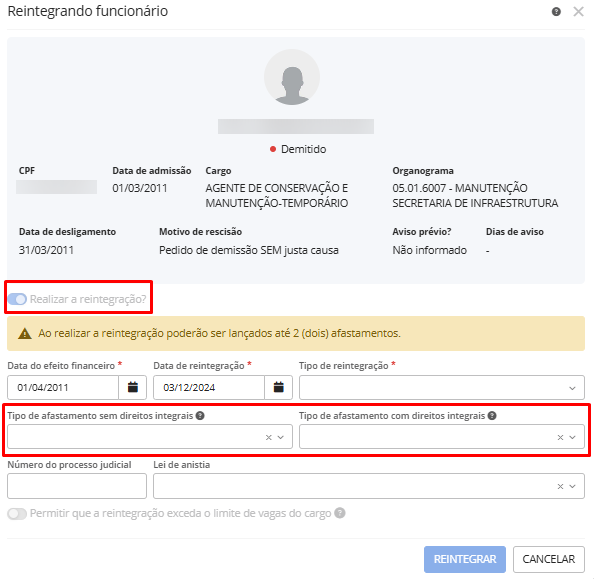Viewport: 594px width, 579px height.
Task: Close the Reintegrando funcionário dialog
Action: pyautogui.click(x=578, y=11)
